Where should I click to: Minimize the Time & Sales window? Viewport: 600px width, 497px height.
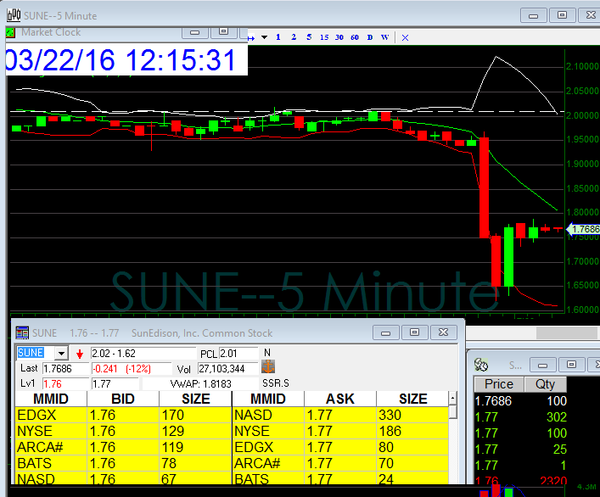543,365
